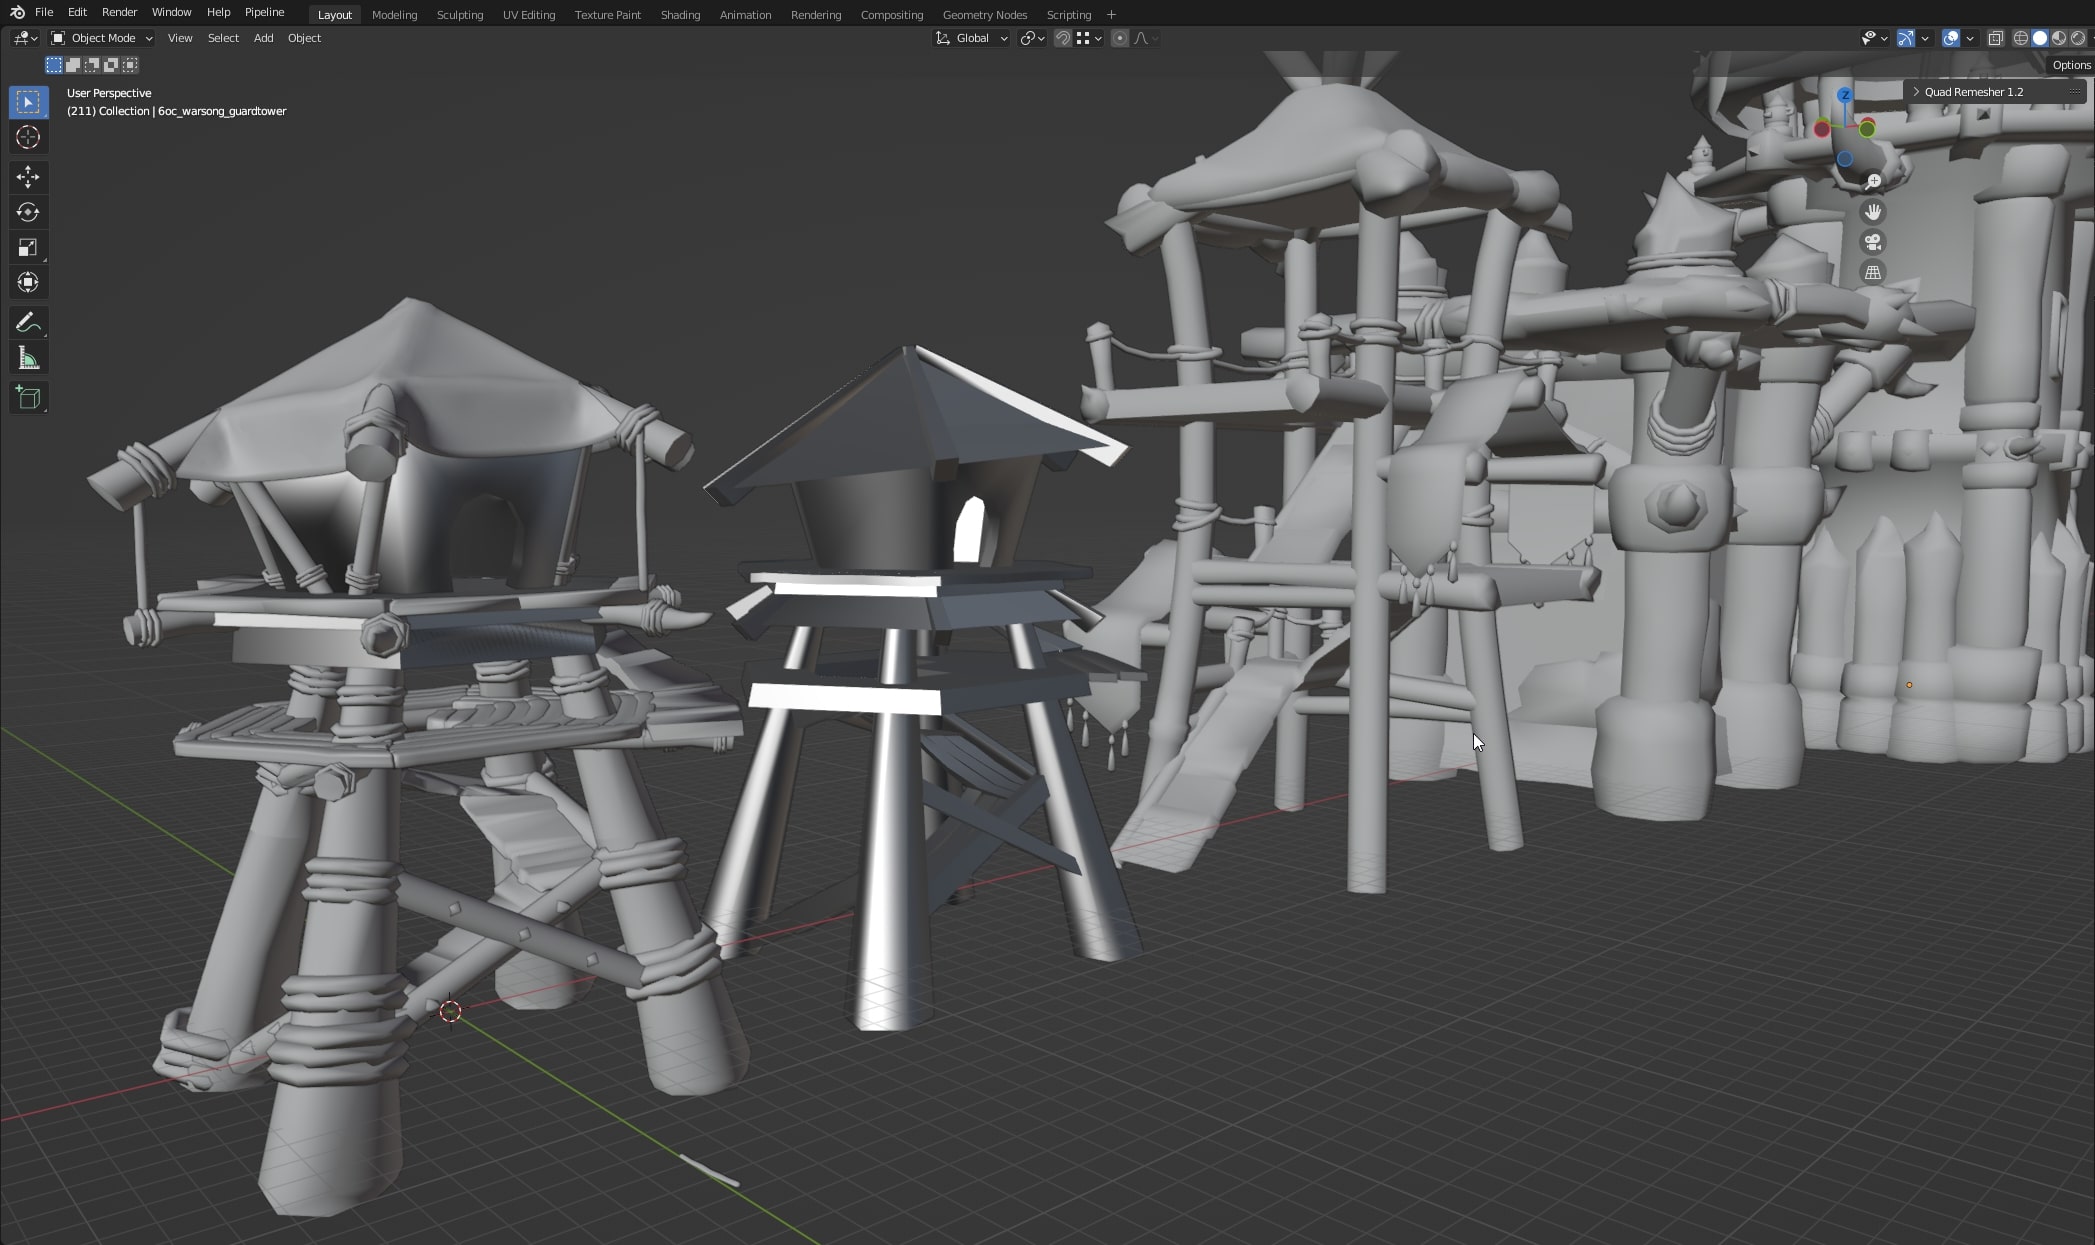
Task: Switch to the Sculpting workspace tab
Action: click(459, 15)
